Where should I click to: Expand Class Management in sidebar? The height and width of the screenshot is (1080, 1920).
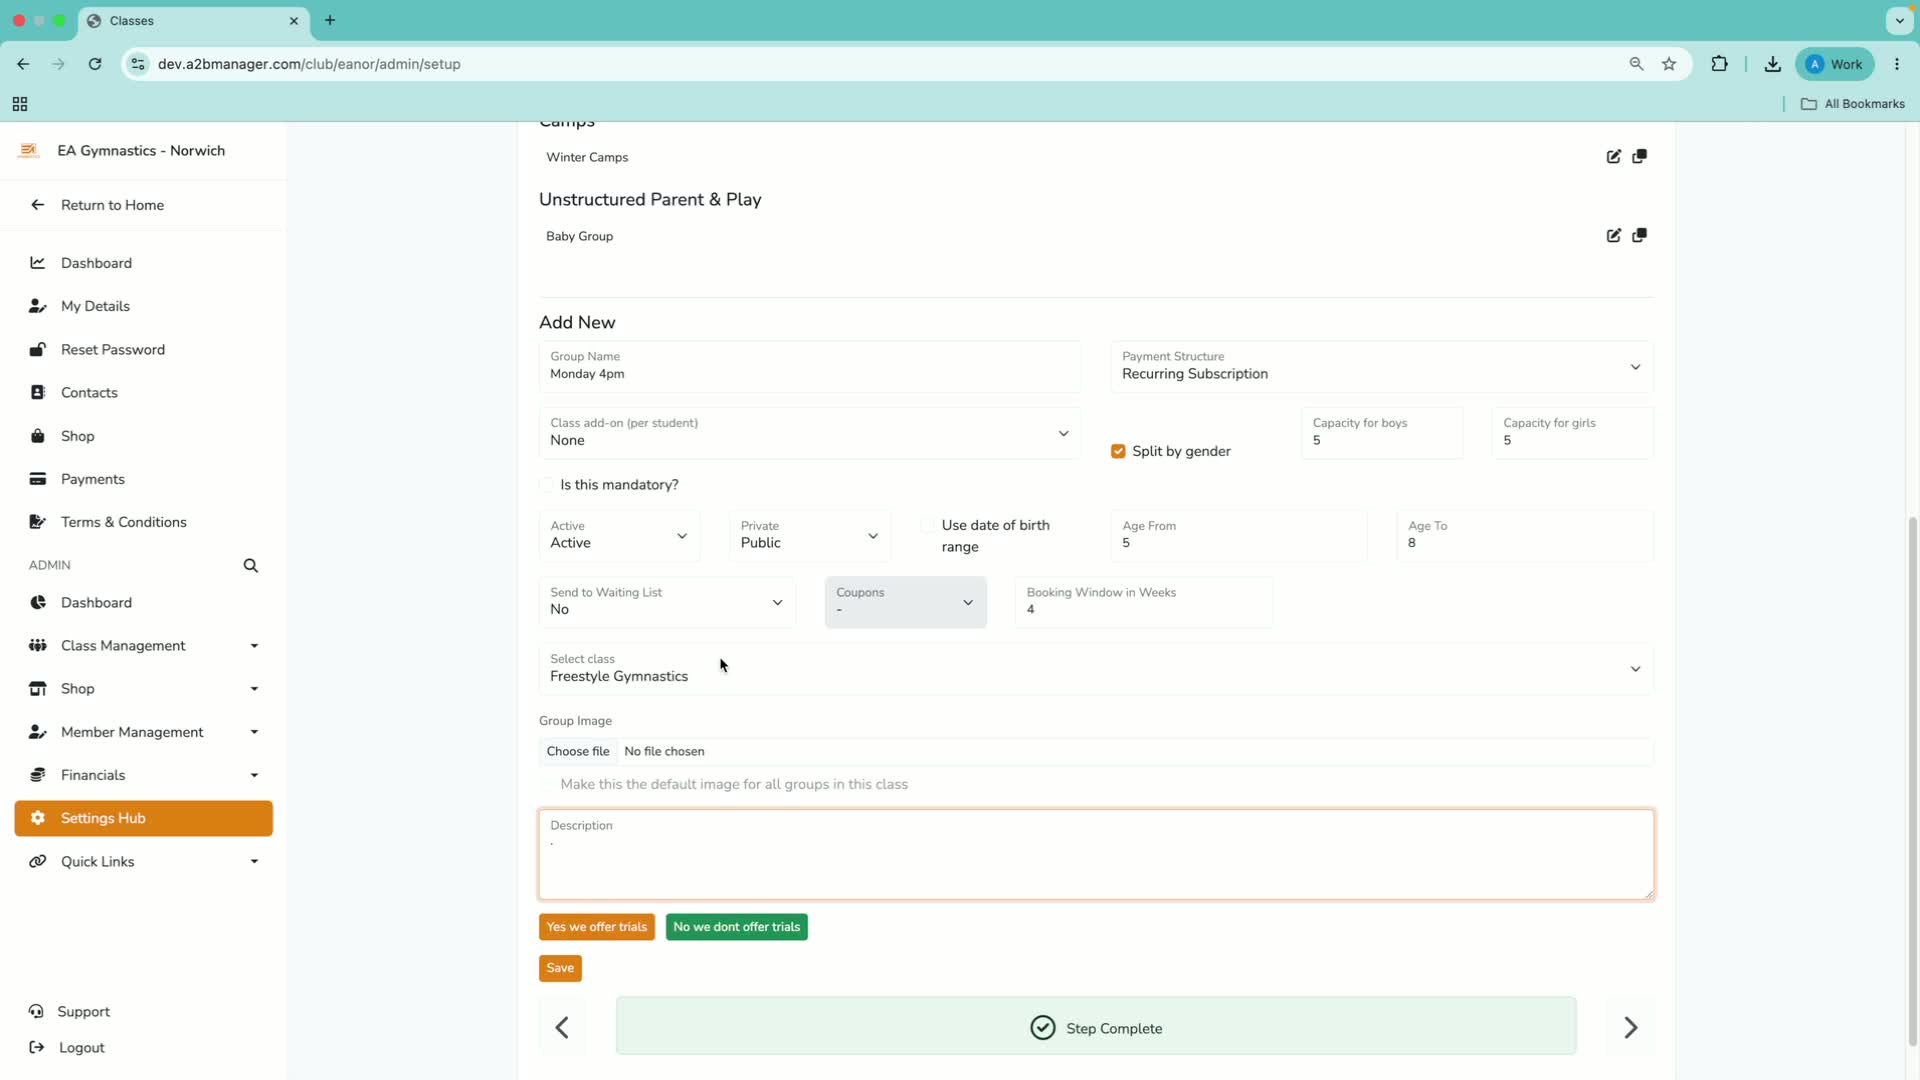pyautogui.click(x=144, y=646)
